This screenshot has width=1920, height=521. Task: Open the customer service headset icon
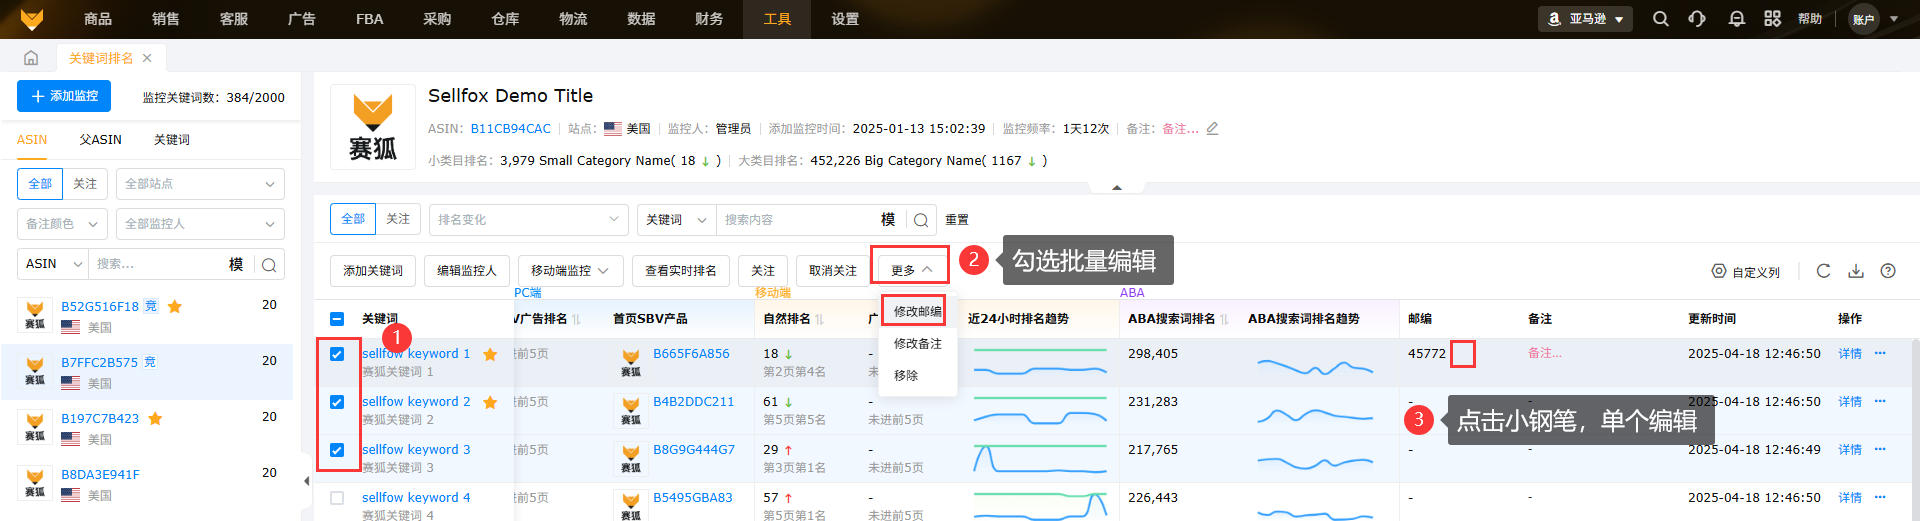(1697, 19)
